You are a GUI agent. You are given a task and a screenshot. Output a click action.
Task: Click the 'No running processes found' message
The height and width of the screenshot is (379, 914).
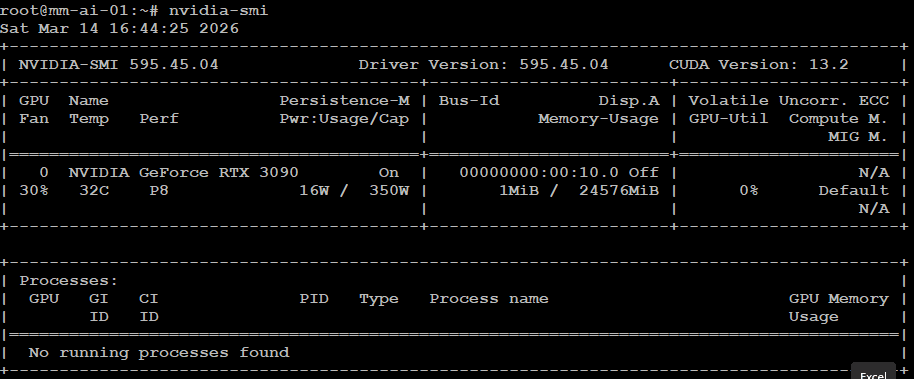(159, 353)
